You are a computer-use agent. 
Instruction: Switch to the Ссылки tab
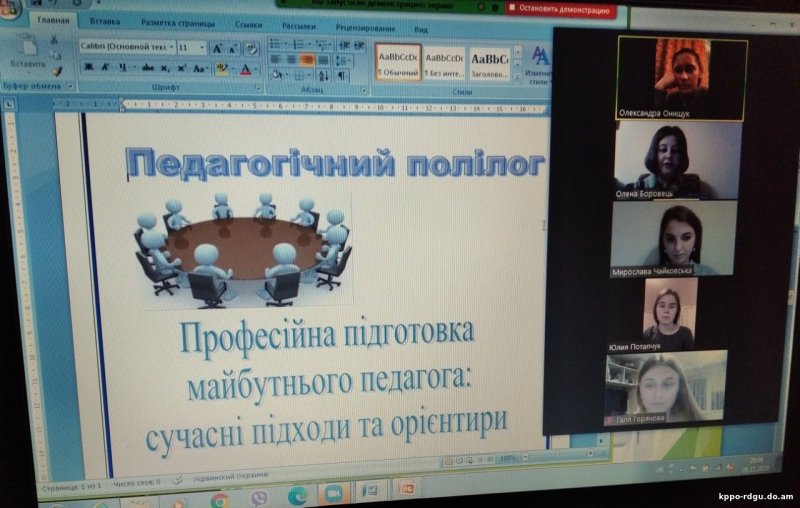click(x=248, y=24)
